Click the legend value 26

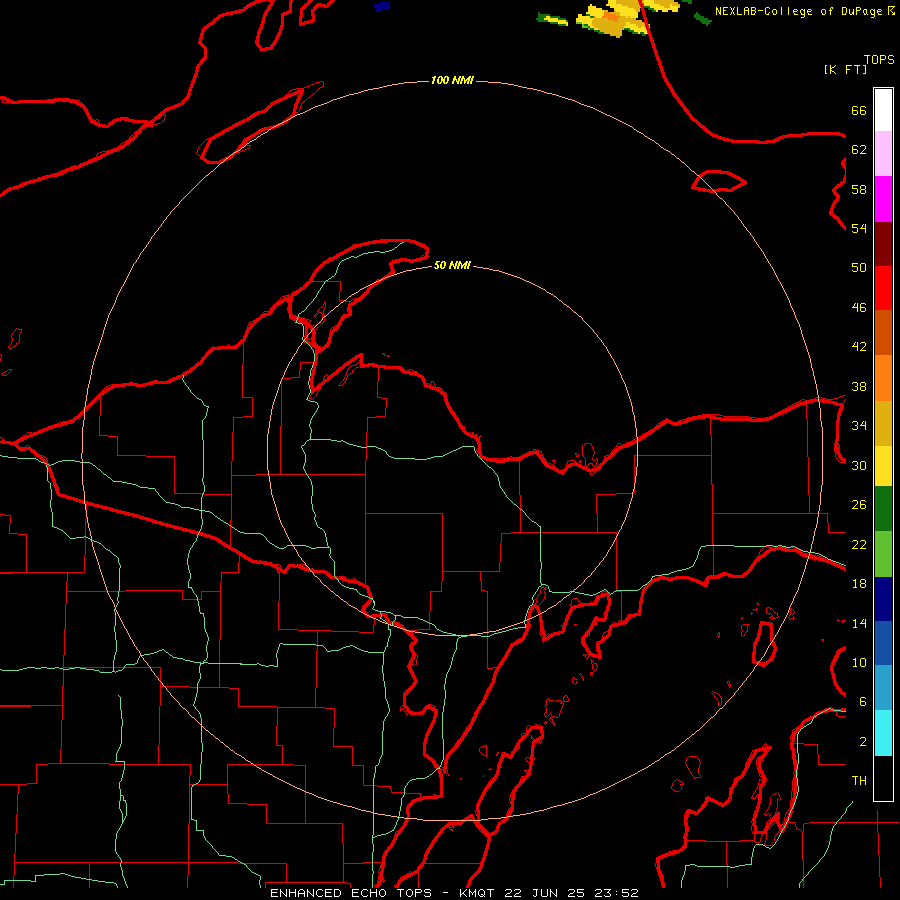[859, 505]
